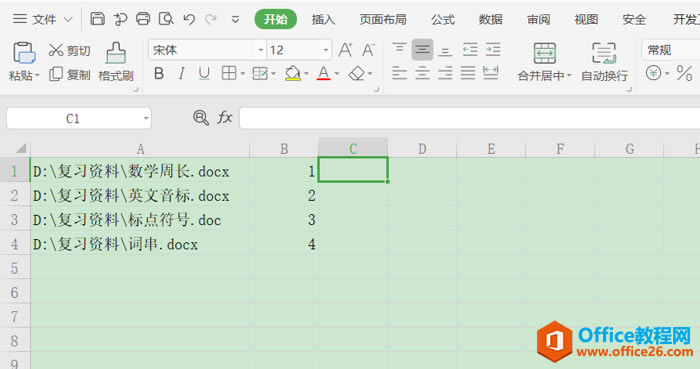Switch to 数据 tab
700x369 pixels.
pos(491,19)
